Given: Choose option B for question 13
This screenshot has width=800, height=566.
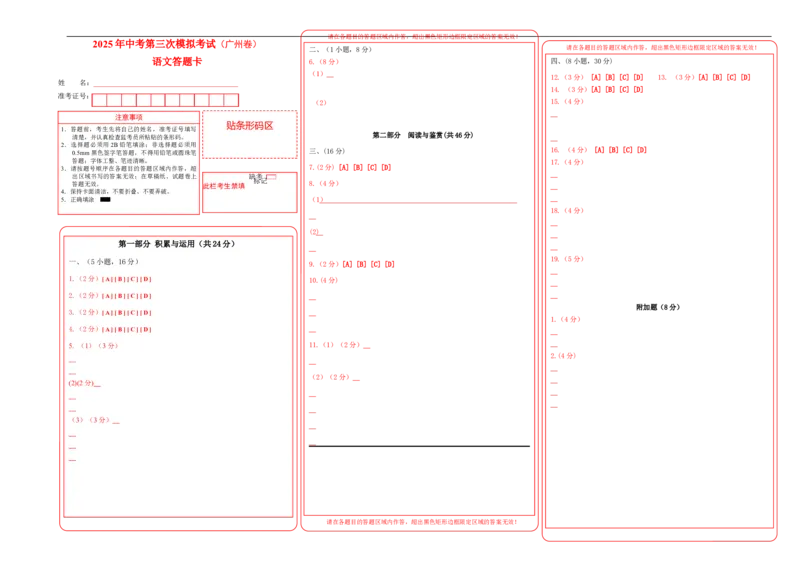Looking at the screenshot, I should click(717, 78).
